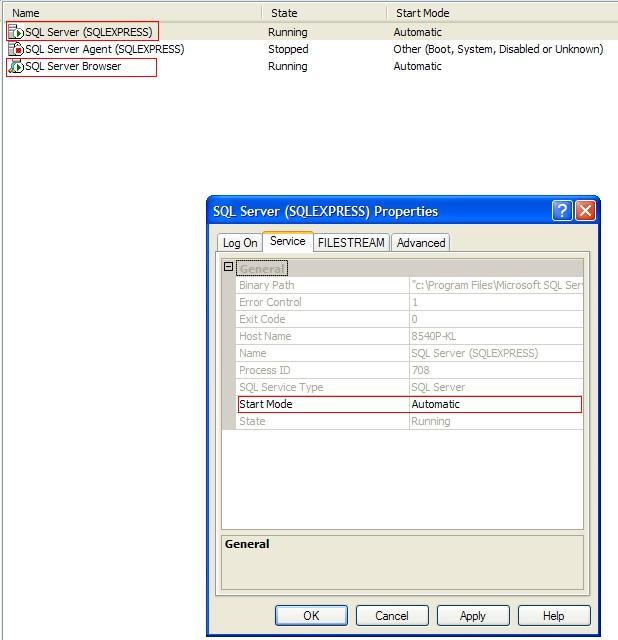Viewport: 618px width, 640px height.
Task: Click the General group header text
Action: tap(262, 269)
